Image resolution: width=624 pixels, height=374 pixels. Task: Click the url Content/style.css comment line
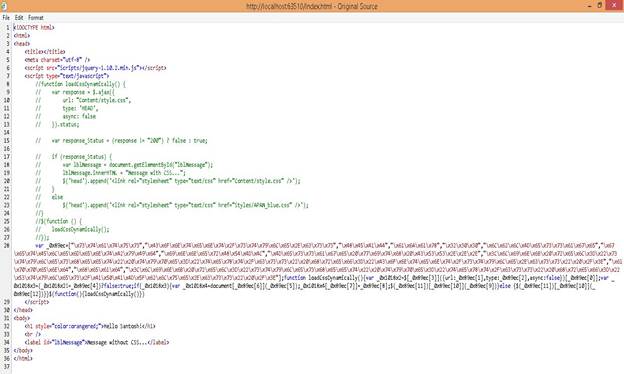click(83, 100)
